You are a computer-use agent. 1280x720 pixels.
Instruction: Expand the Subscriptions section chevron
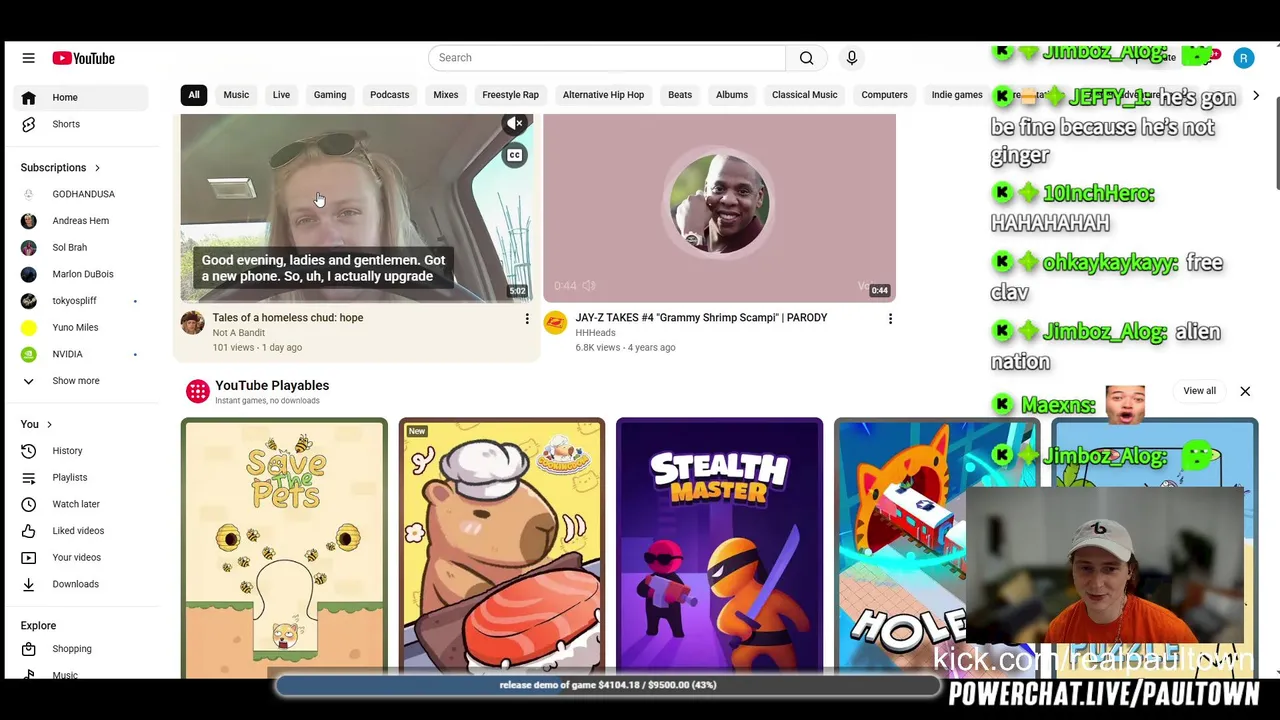(x=97, y=168)
